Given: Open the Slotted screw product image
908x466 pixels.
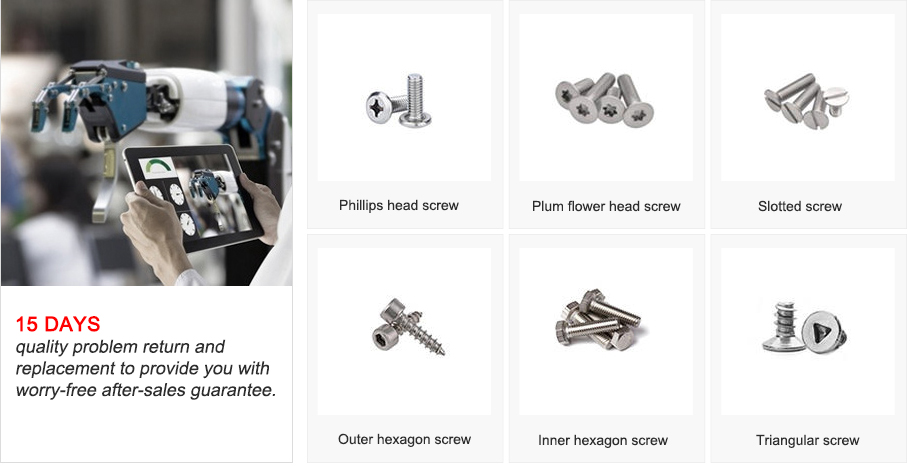Looking at the screenshot, I should (x=808, y=97).
